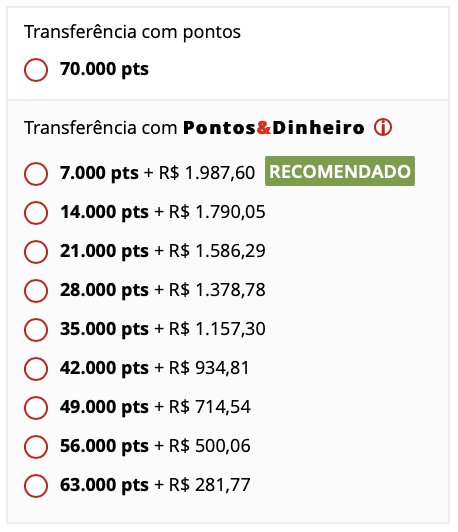The image size is (458, 532).
Task: Choose the 7.000 pts radio option
Action: click(x=36, y=174)
